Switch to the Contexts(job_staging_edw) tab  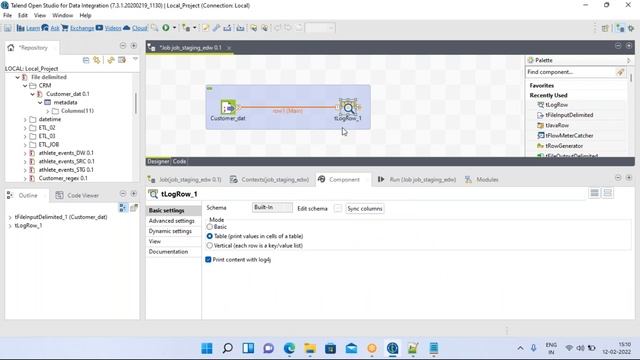click(x=269, y=180)
